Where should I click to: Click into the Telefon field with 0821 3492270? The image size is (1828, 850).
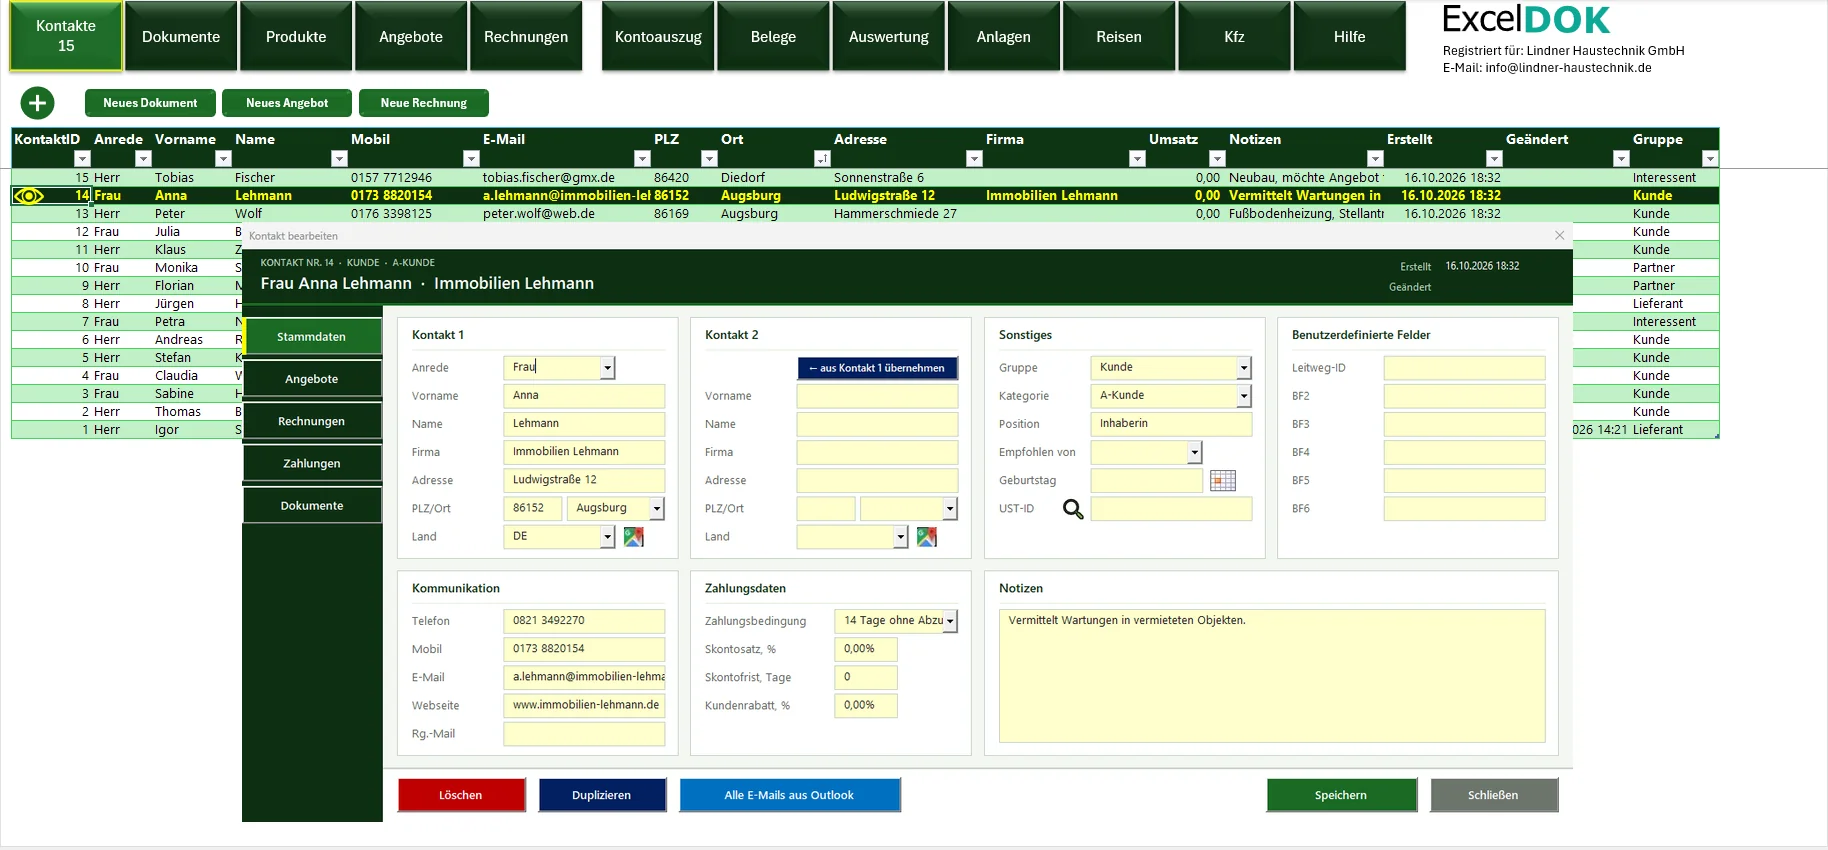(x=584, y=621)
